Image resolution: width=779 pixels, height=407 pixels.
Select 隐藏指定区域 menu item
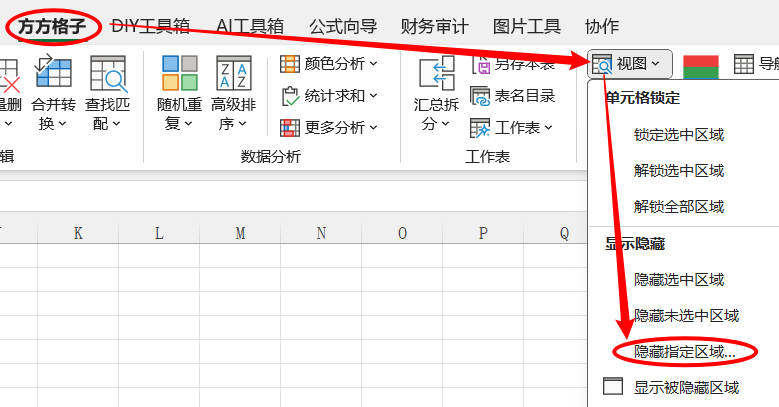tap(685, 352)
